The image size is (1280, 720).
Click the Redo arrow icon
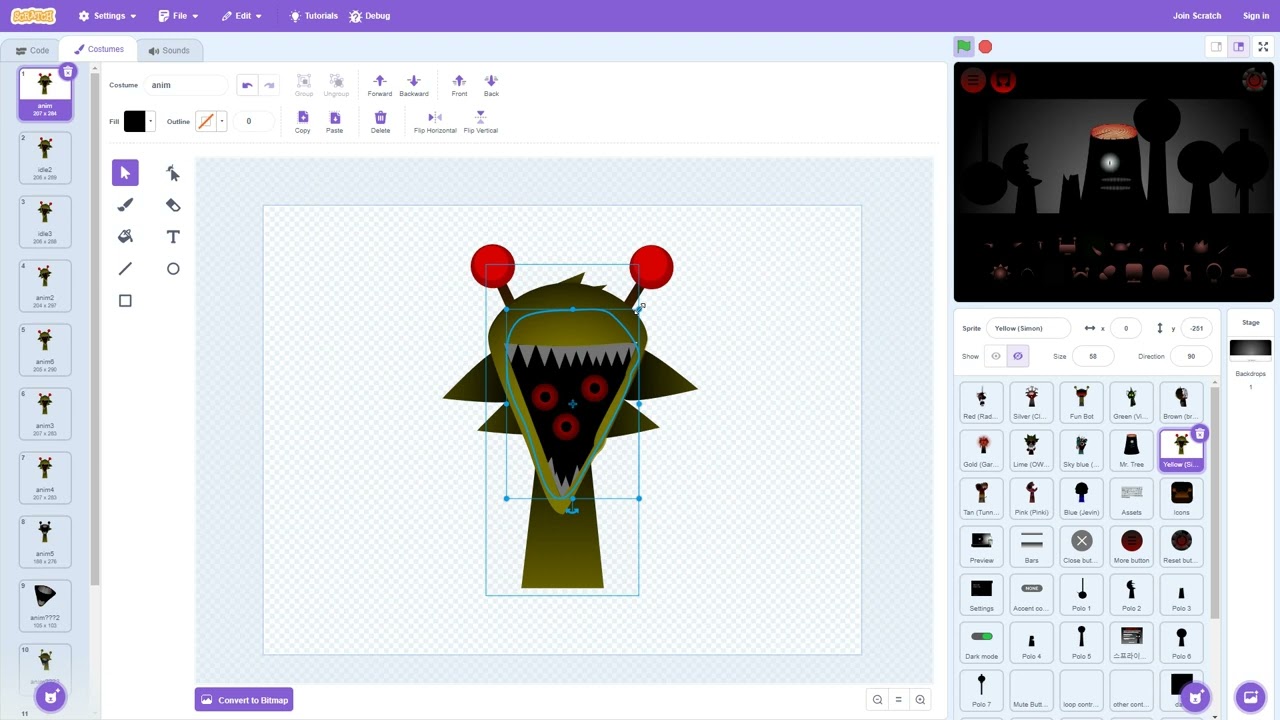tap(268, 85)
